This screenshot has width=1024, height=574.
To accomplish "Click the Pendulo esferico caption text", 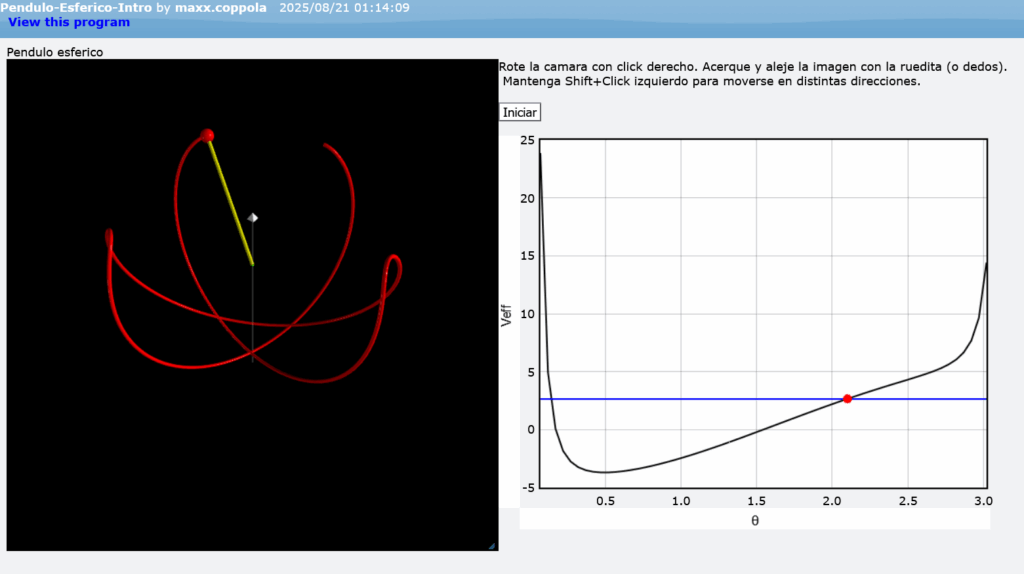I will pos(55,52).
